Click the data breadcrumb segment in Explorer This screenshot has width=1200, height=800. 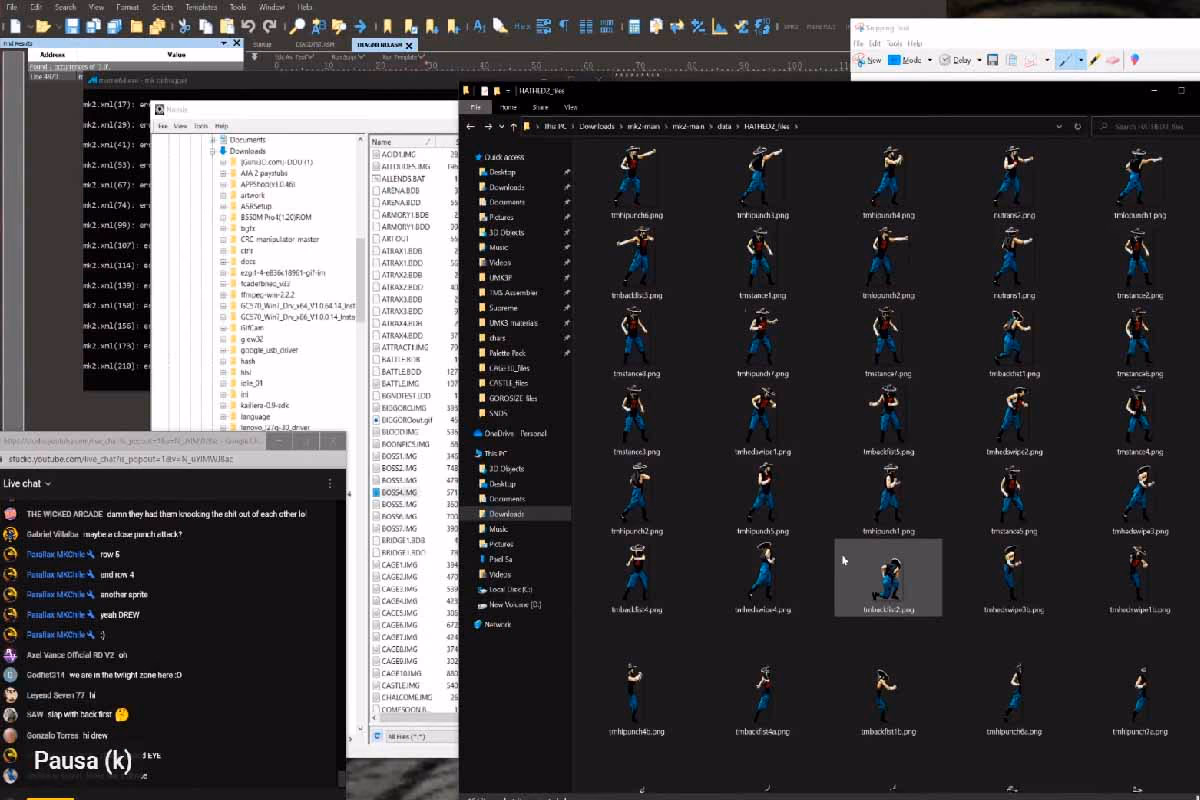coord(724,127)
